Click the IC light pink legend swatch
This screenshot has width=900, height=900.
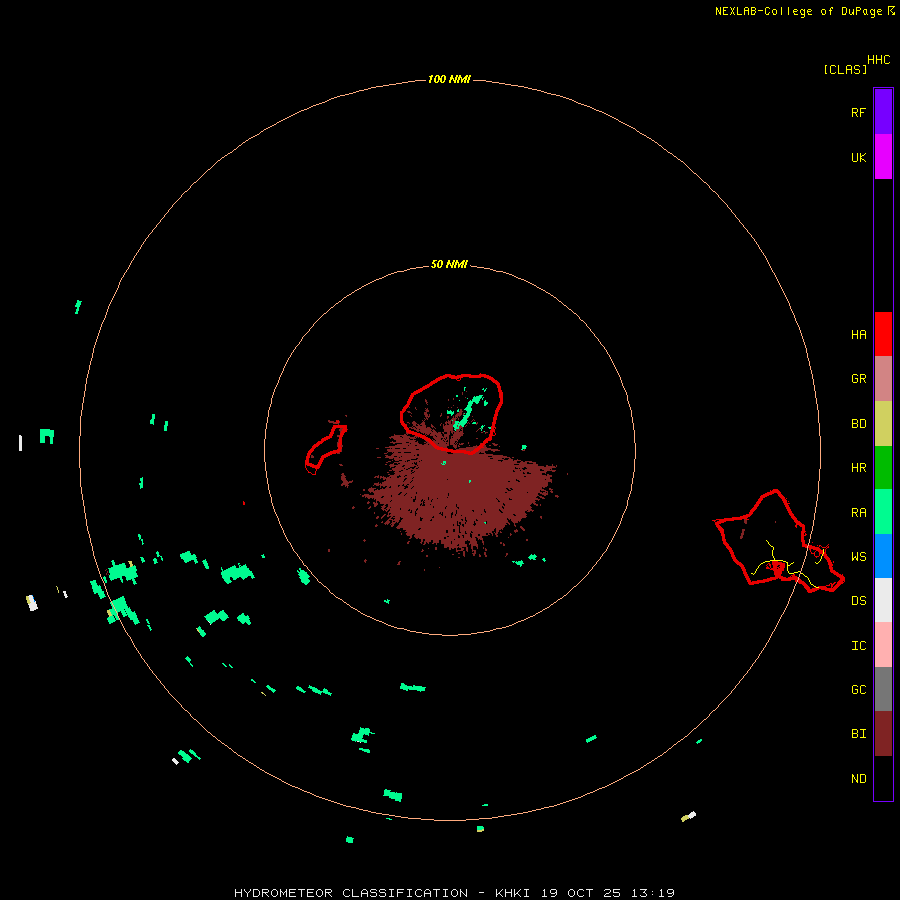pyautogui.click(x=883, y=645)
